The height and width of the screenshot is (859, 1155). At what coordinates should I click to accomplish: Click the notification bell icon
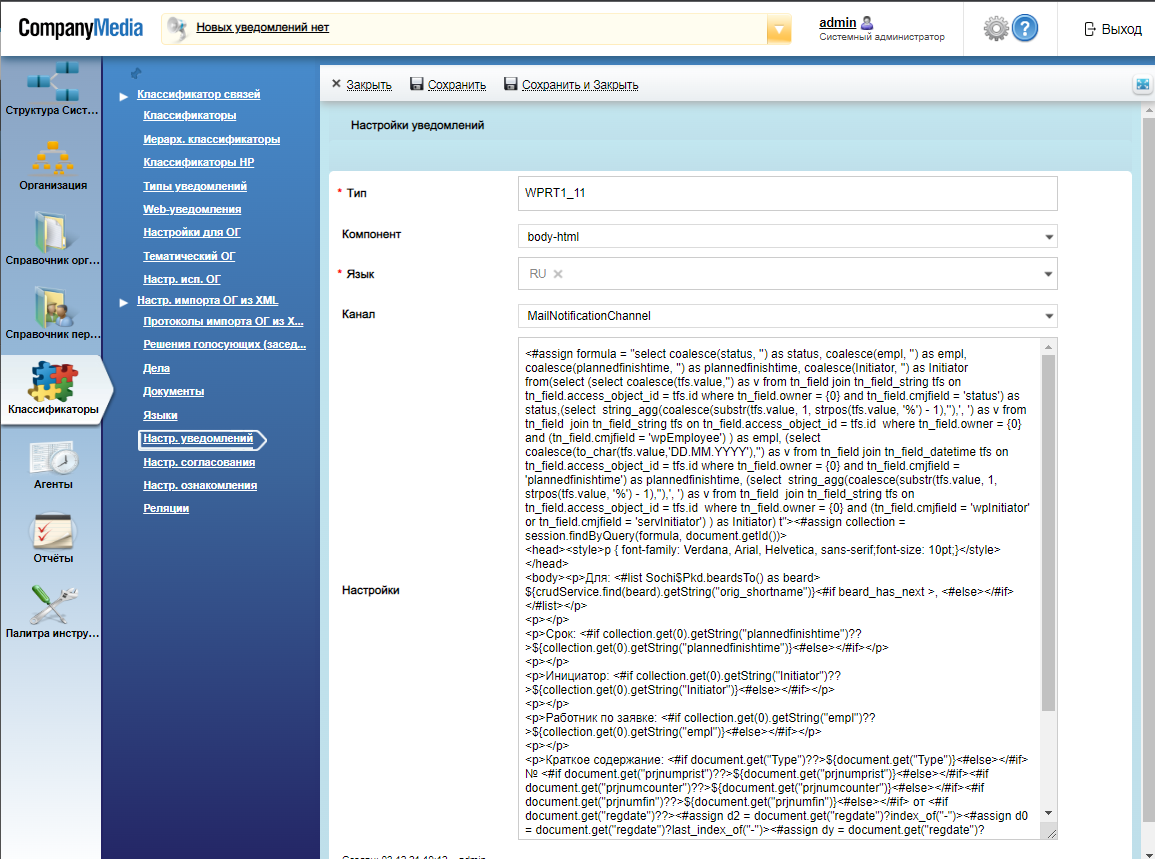click(x=177, y=28)
